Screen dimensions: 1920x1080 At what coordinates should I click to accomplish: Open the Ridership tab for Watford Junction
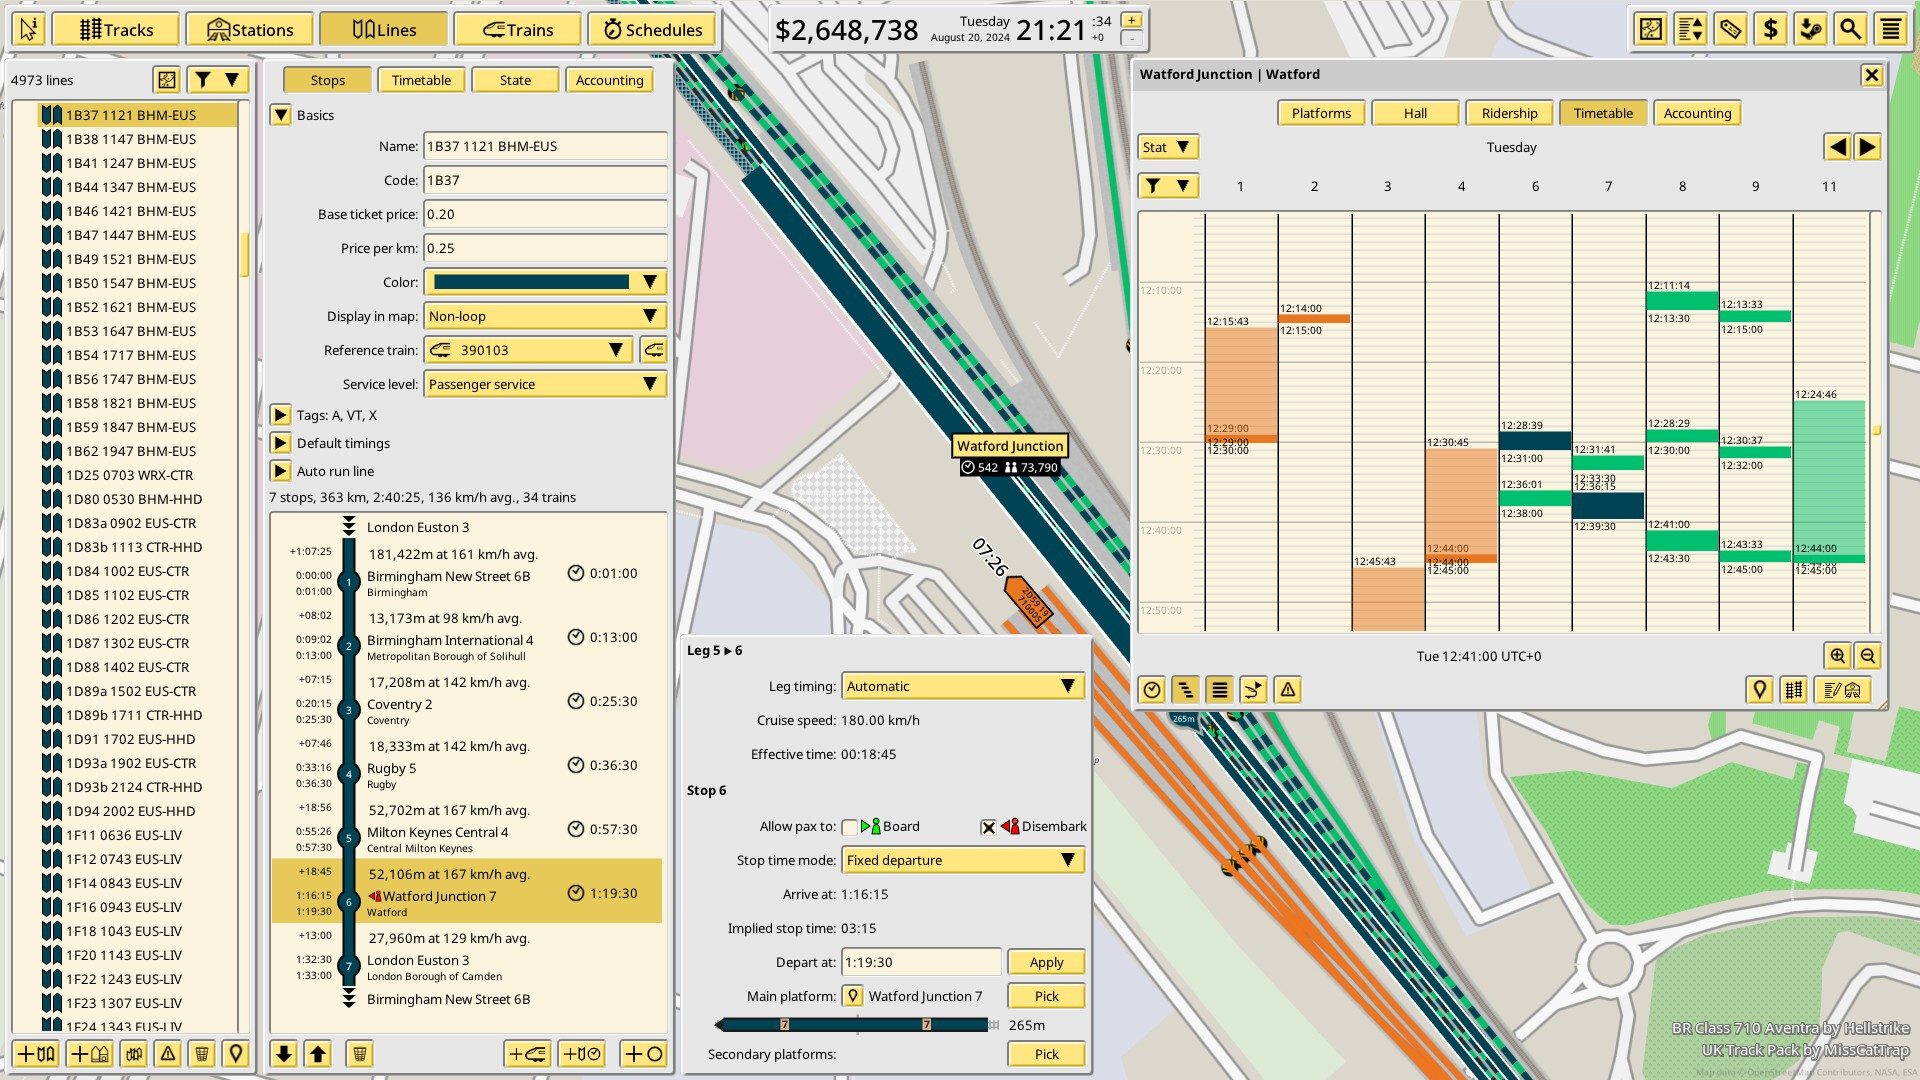[x=1509, y=113]
